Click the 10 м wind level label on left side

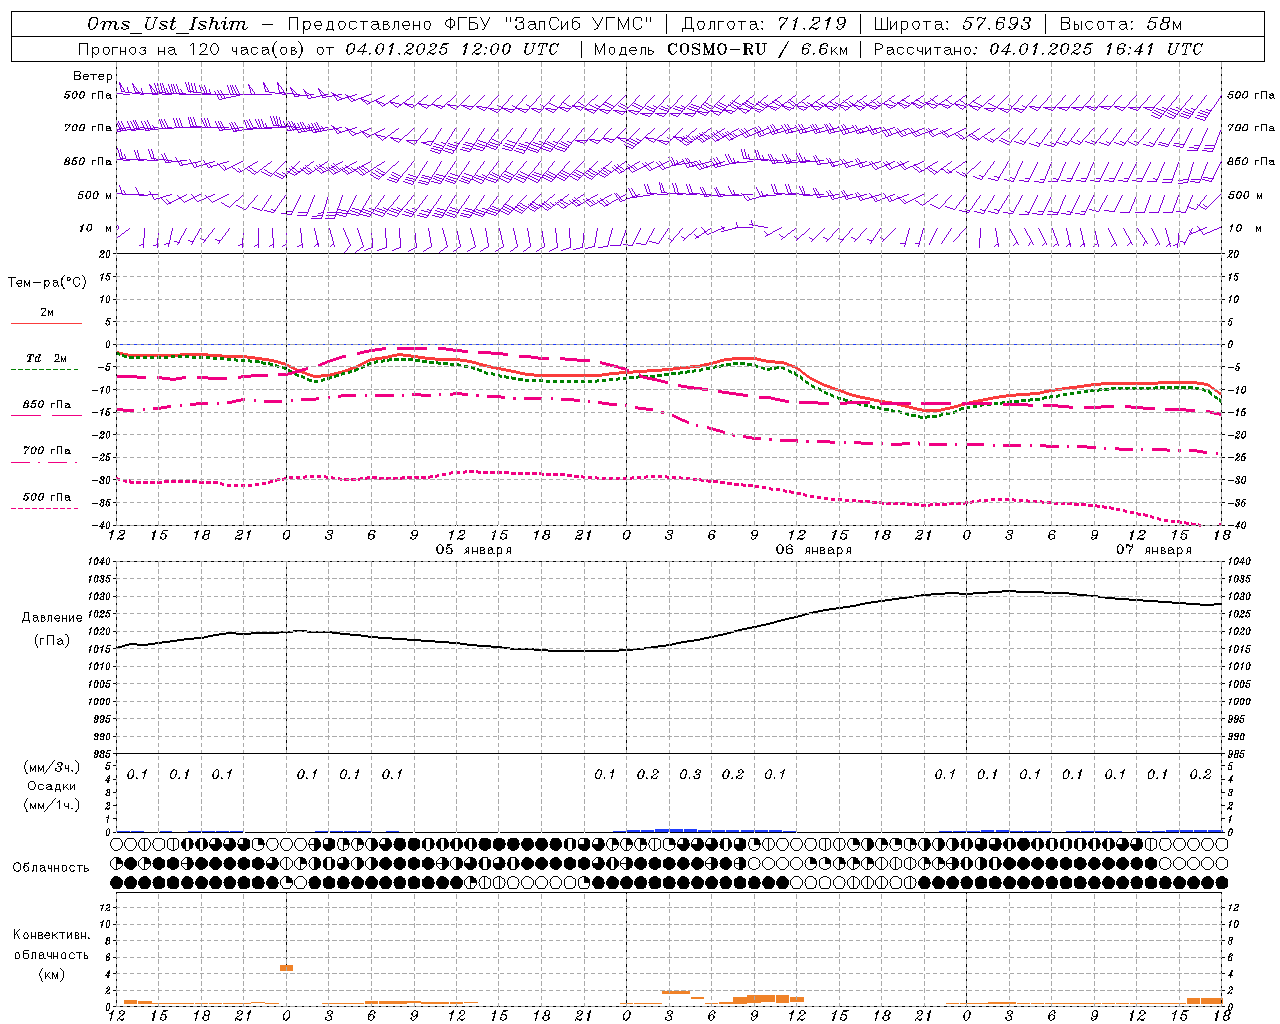click(96, 229)
